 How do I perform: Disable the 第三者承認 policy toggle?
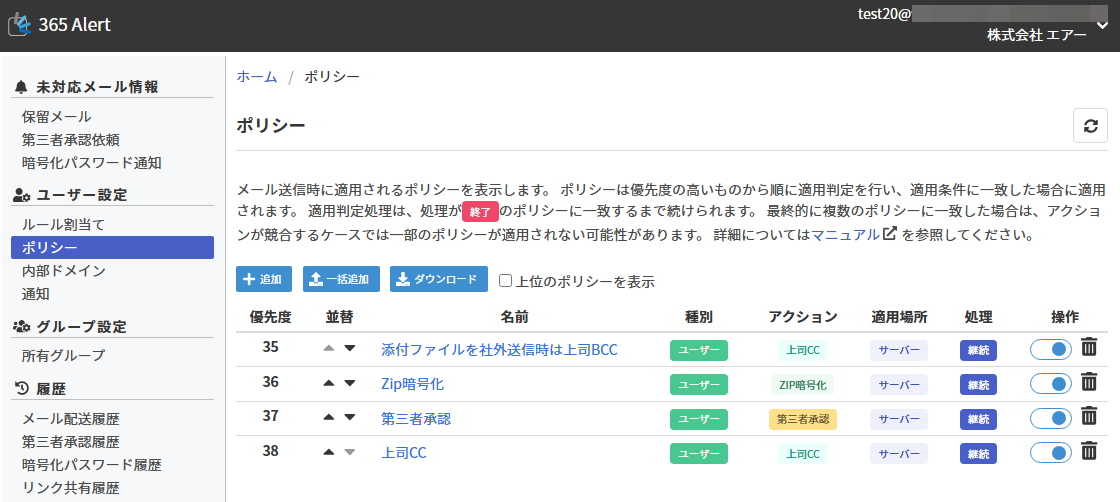click(x=1050, y=418)
